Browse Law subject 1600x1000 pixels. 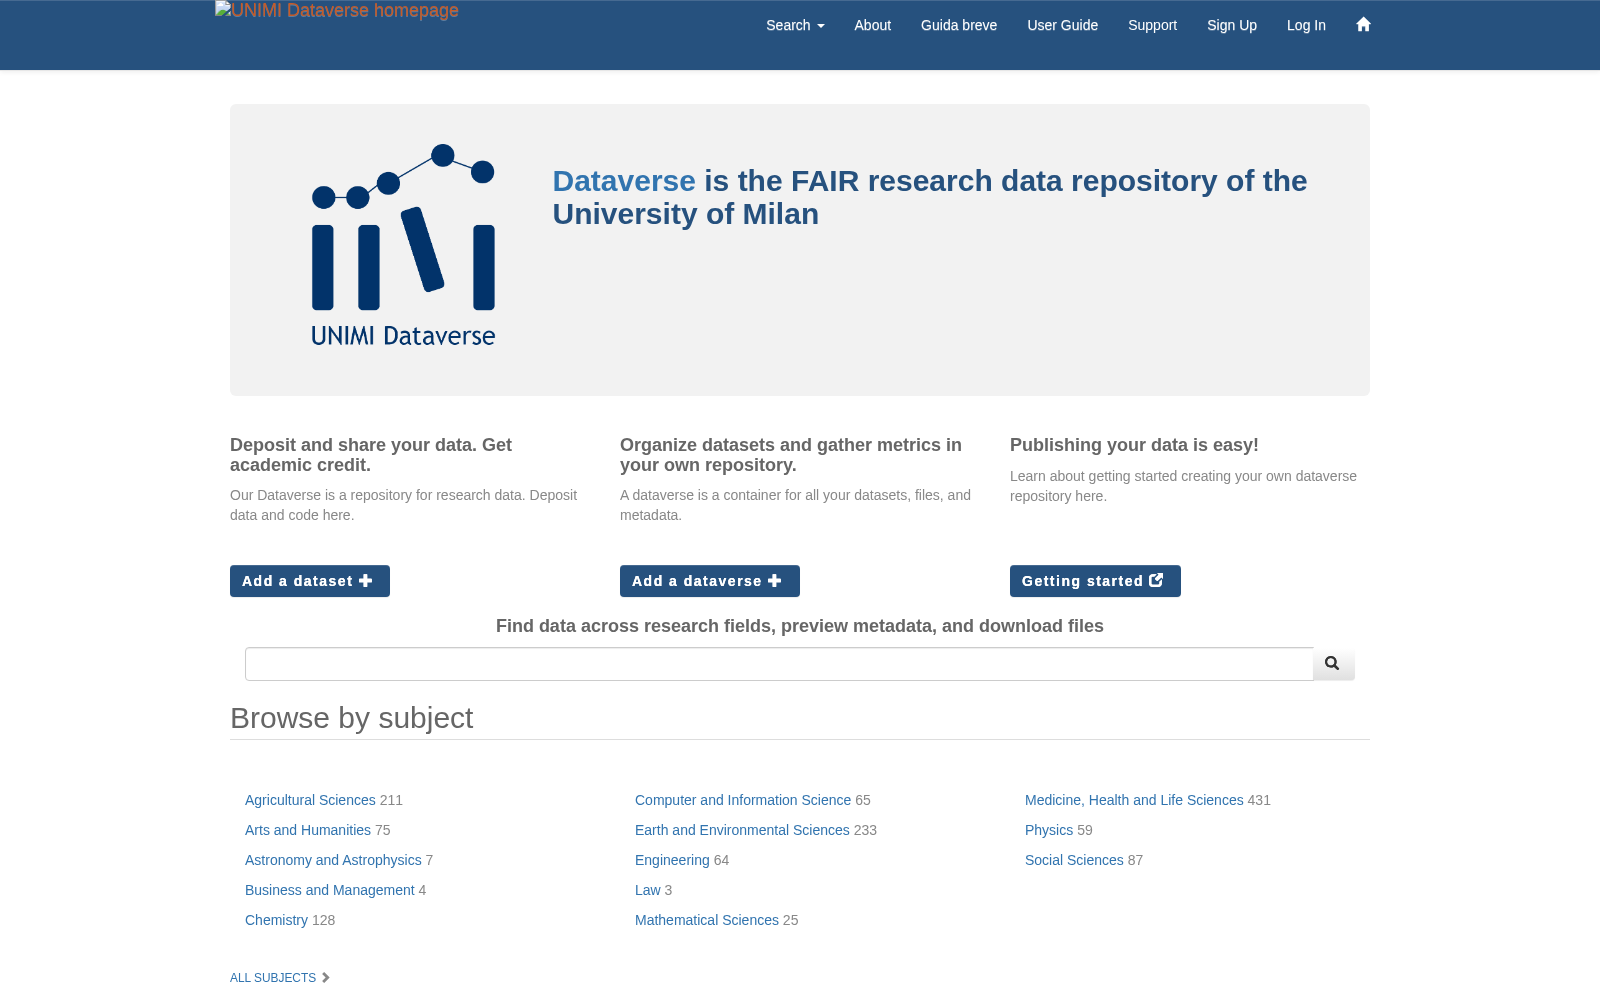647,890
